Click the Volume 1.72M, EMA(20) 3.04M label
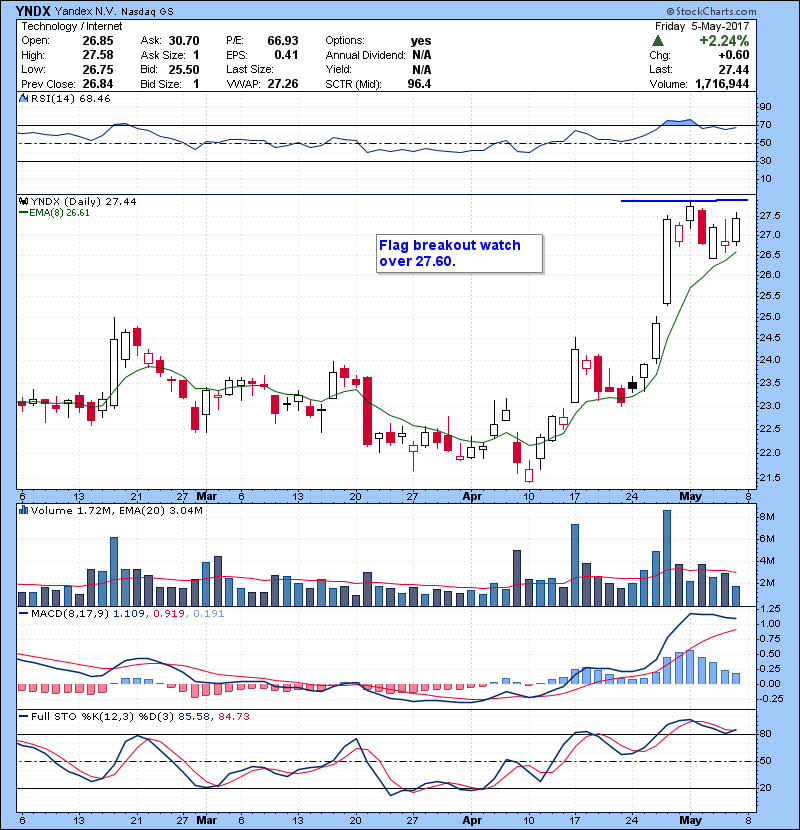Viewport: 800px width, 830px height. click(116, 510)
